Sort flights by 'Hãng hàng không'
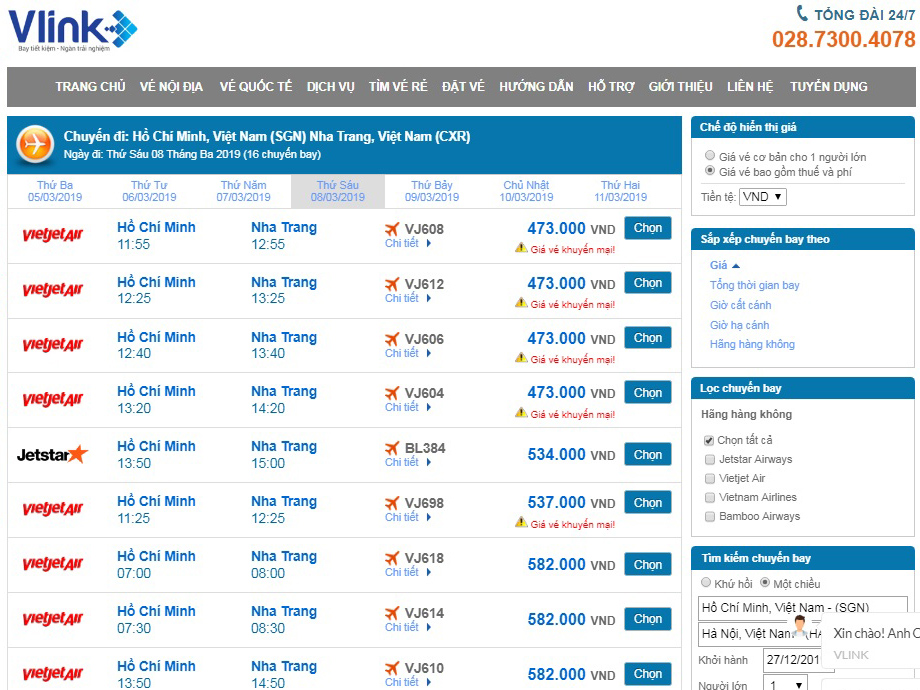The width and height of the screenshot is (920, 690). coord(752,344)
